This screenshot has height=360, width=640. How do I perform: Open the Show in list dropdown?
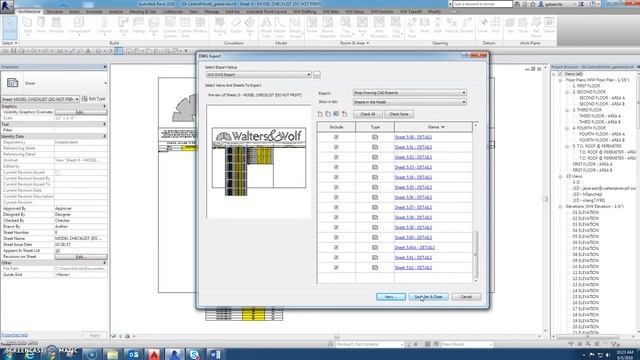pos(409,102)
